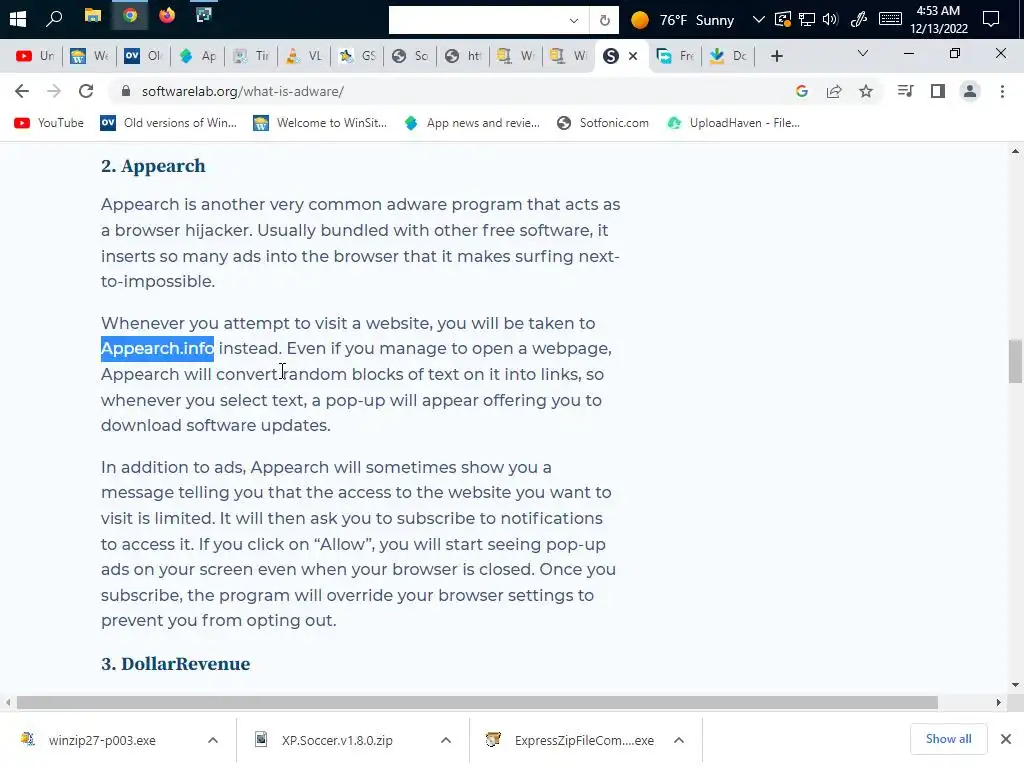This screenshot has width=1024, height=768.
Task: Open YouTube bookmark
Action: point(49,123)
